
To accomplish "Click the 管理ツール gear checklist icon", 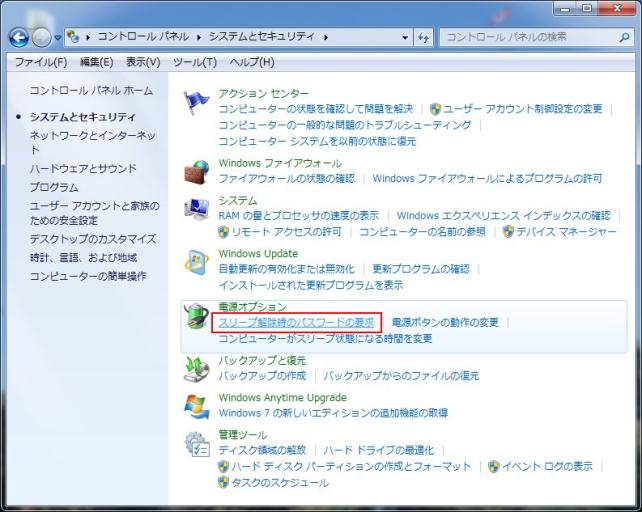I will (x=197, y=444).
